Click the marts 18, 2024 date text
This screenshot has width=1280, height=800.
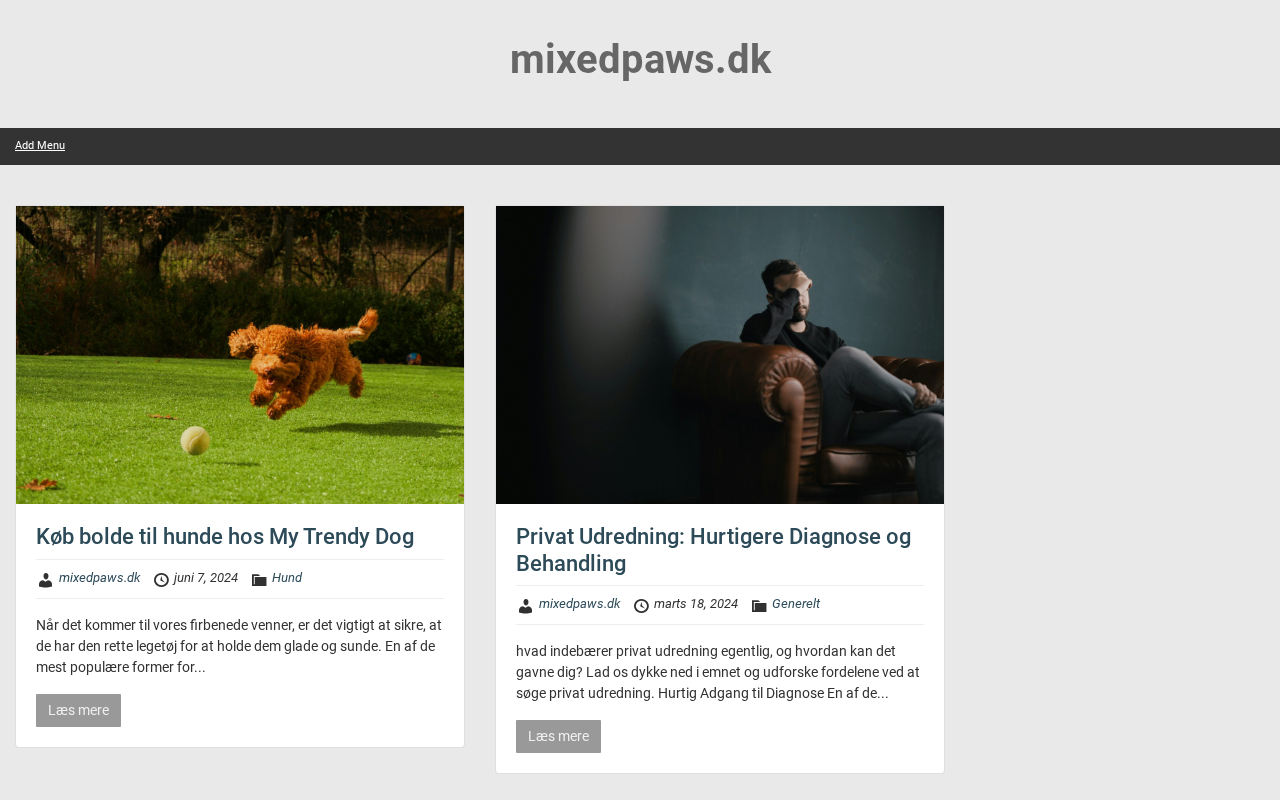696,604
